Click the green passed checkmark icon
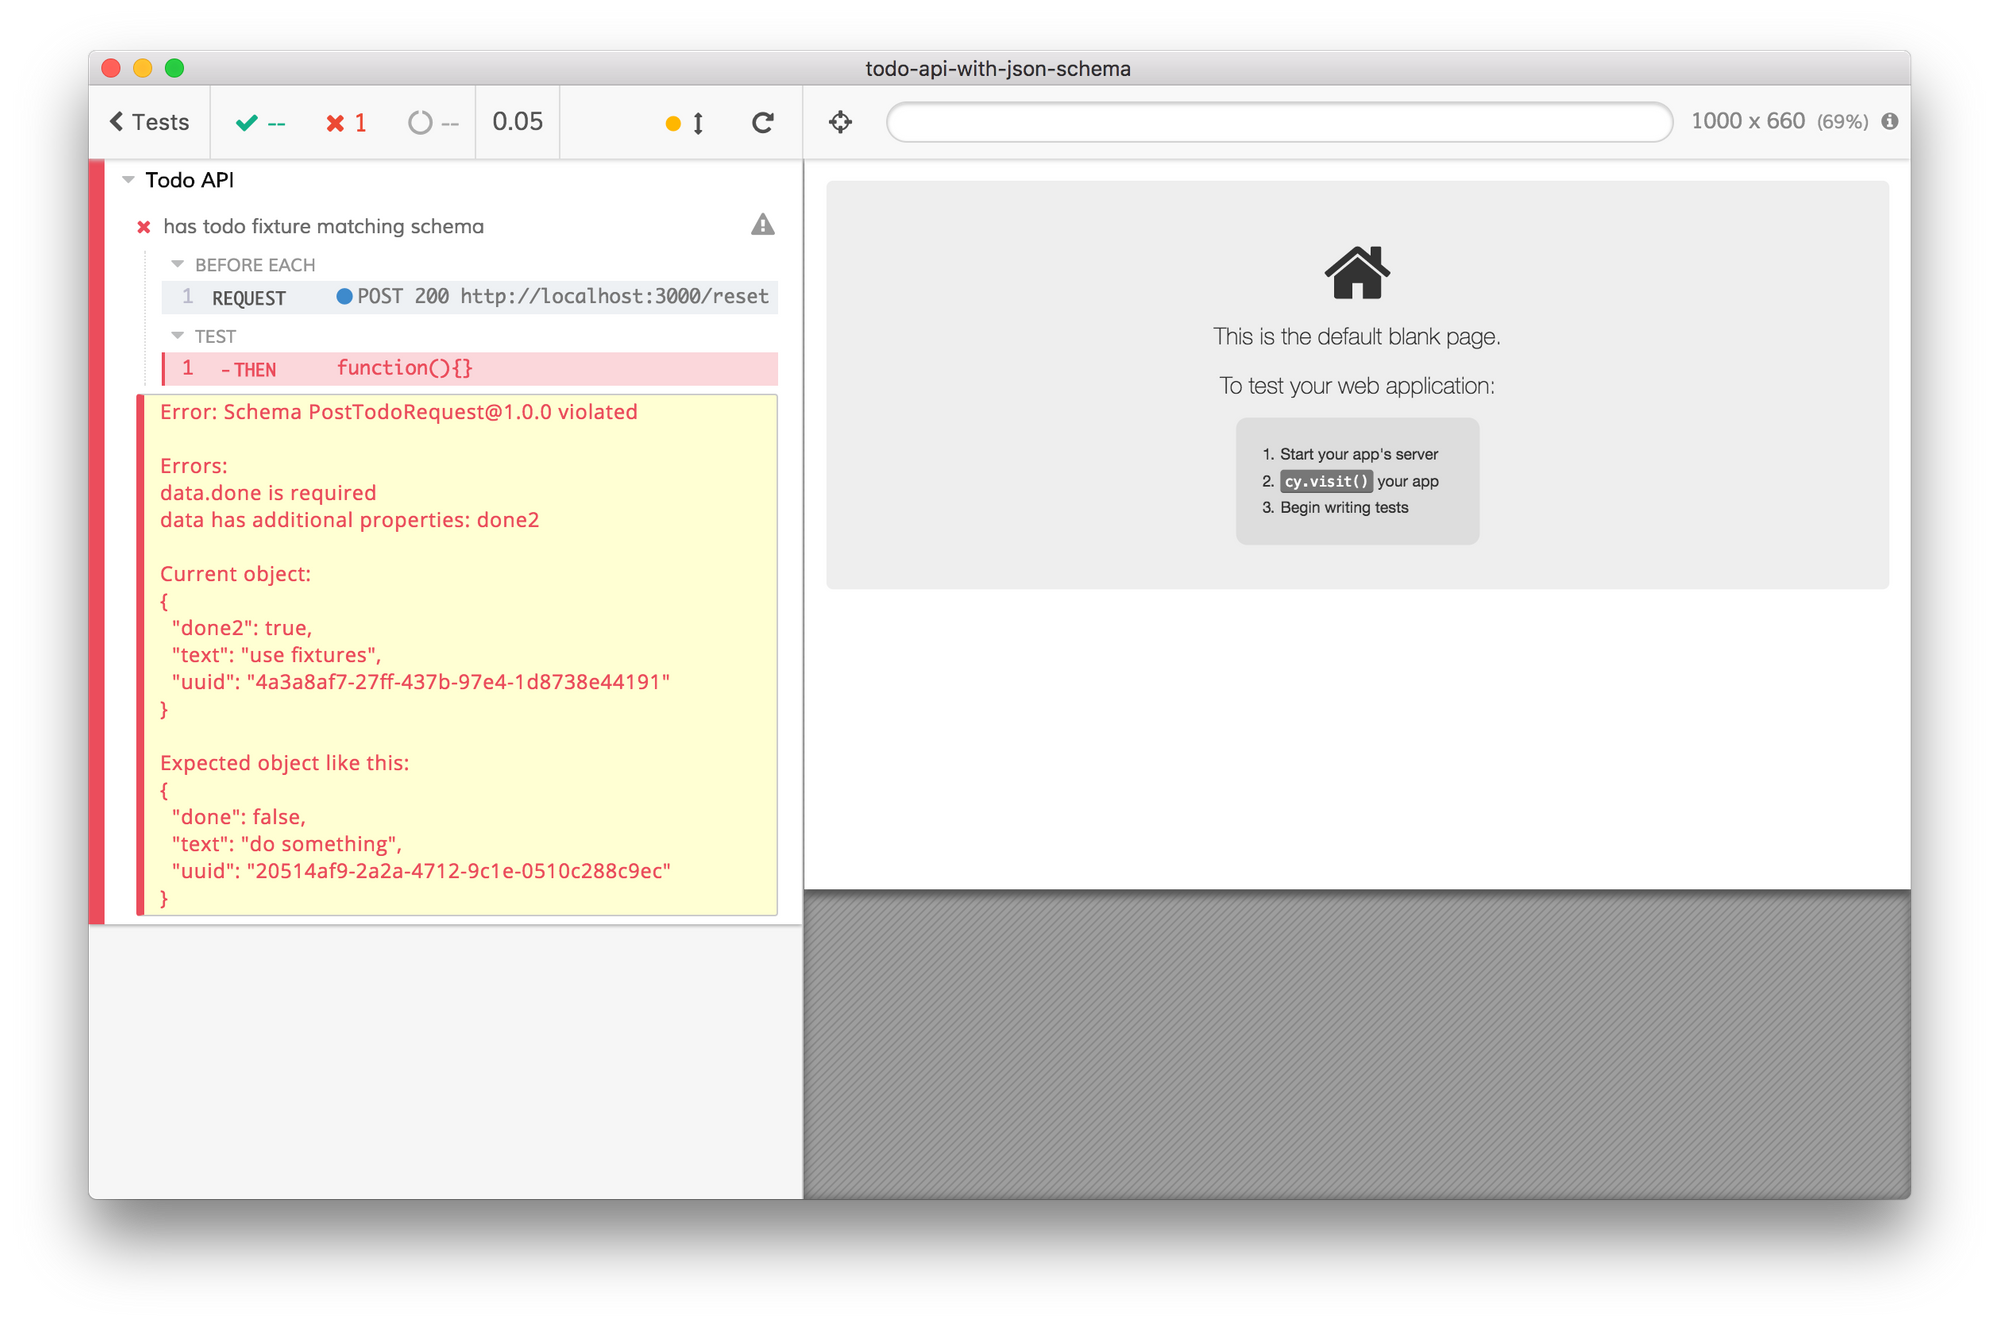Image resolution: width=2000 pixels, height=1326 pixels. click(x=246, y=123)
